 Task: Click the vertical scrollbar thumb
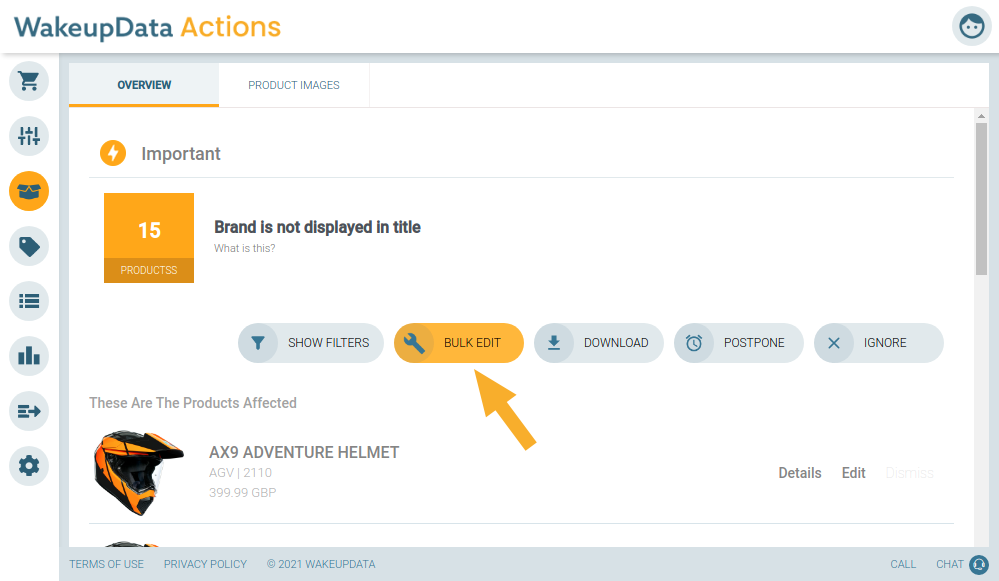pos(981,199)
